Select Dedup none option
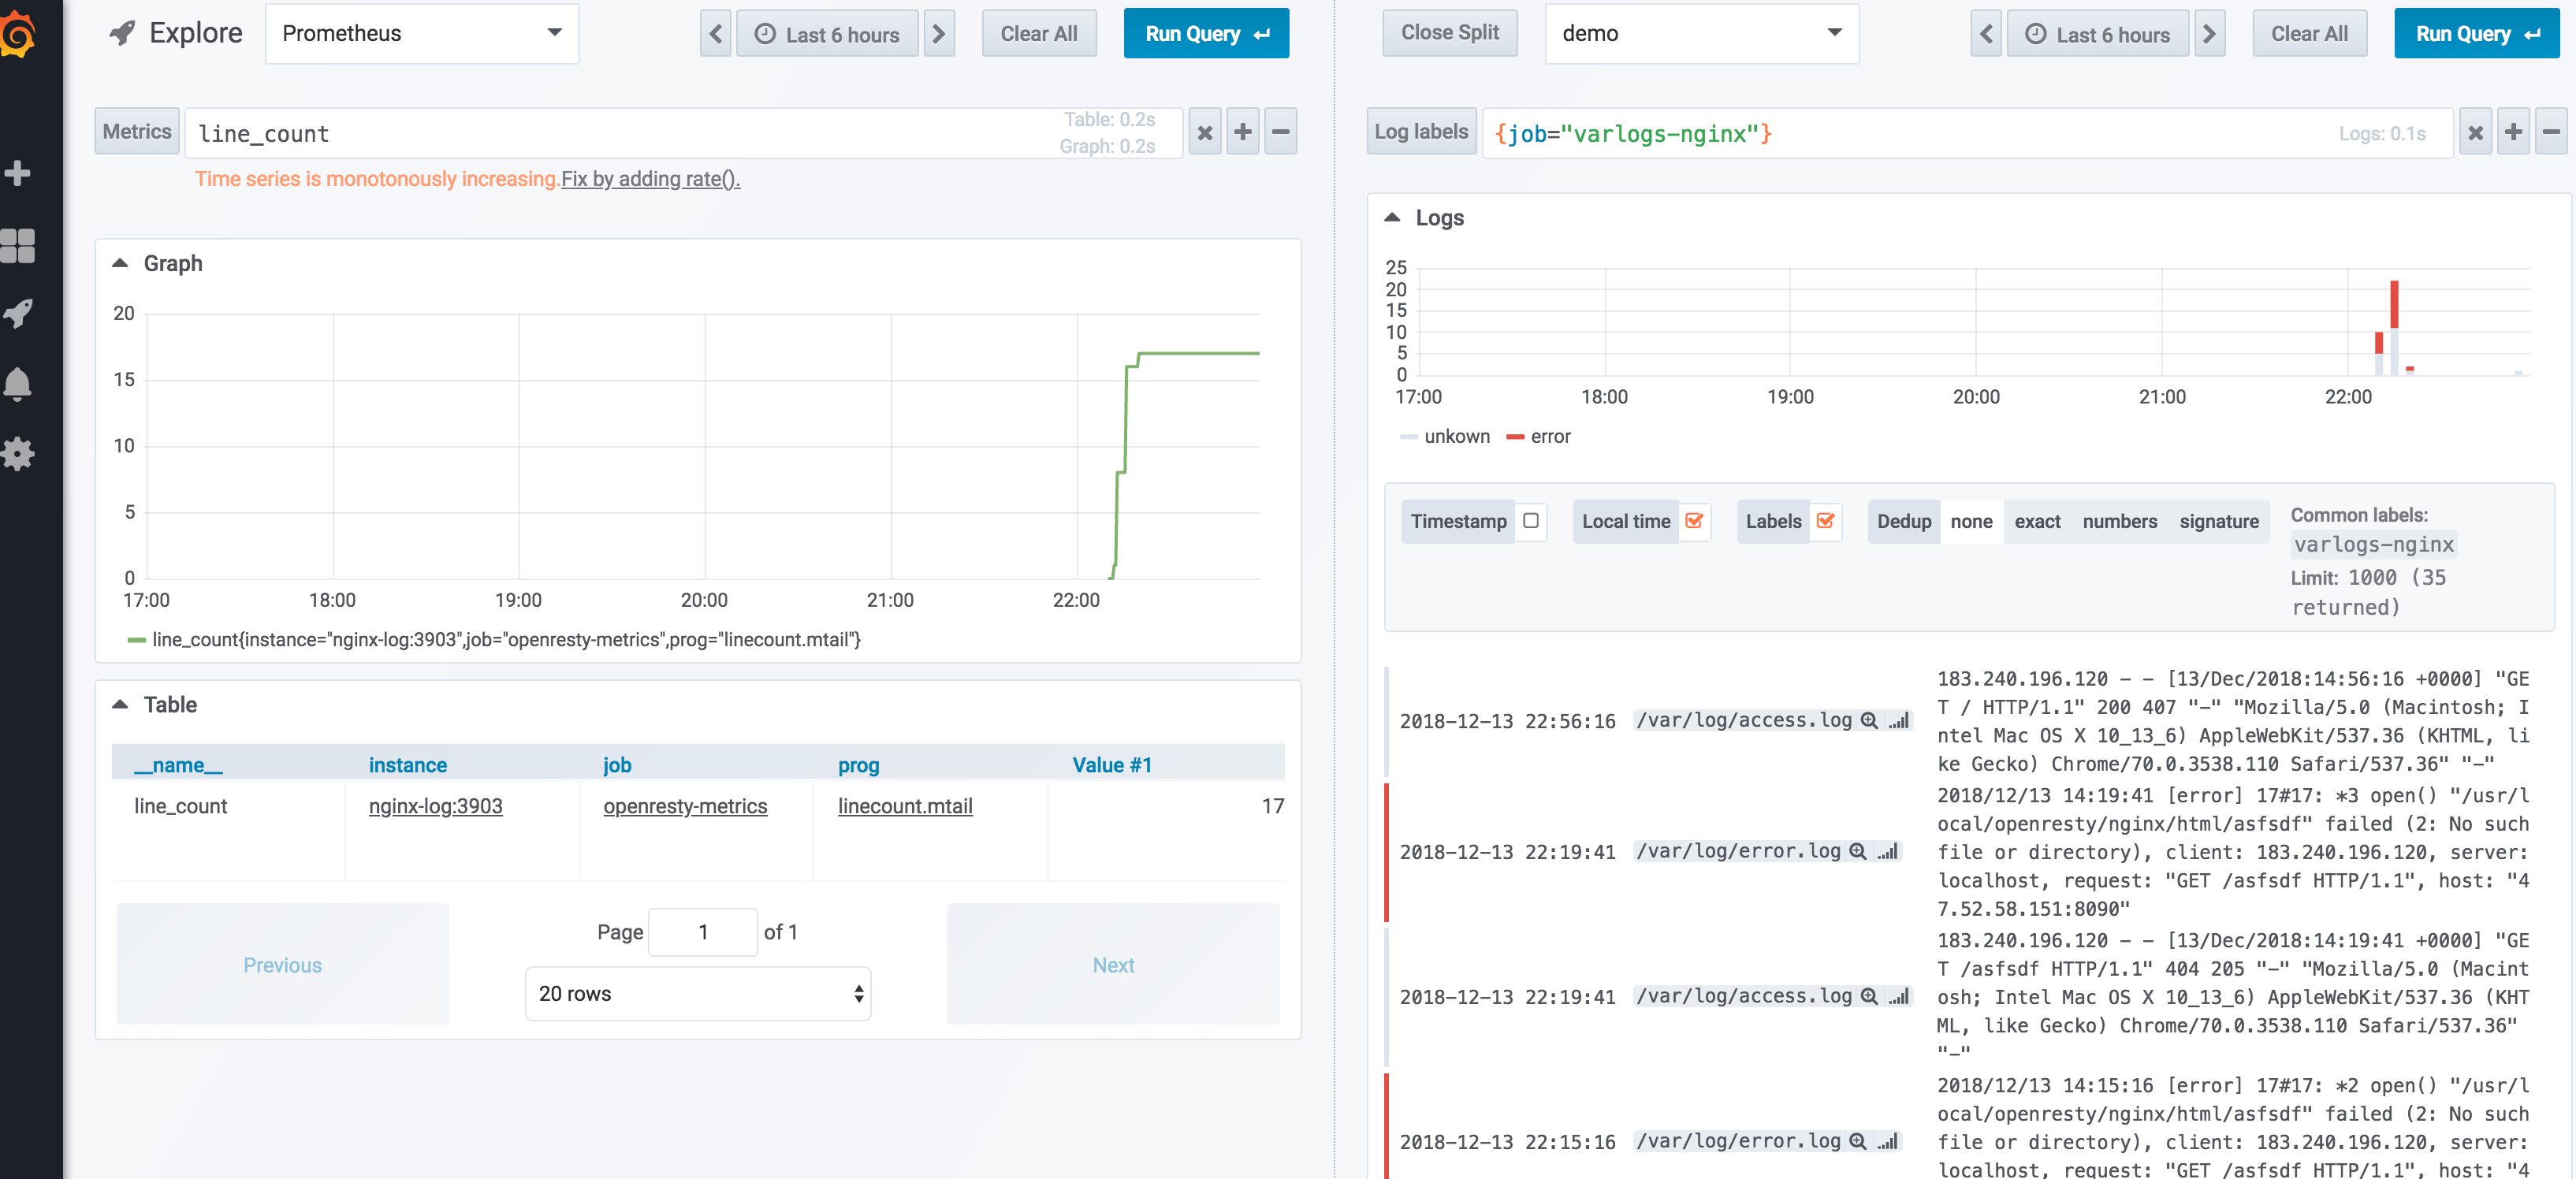Screen dimensions: 2576x1179 [x=1971, y=521]
